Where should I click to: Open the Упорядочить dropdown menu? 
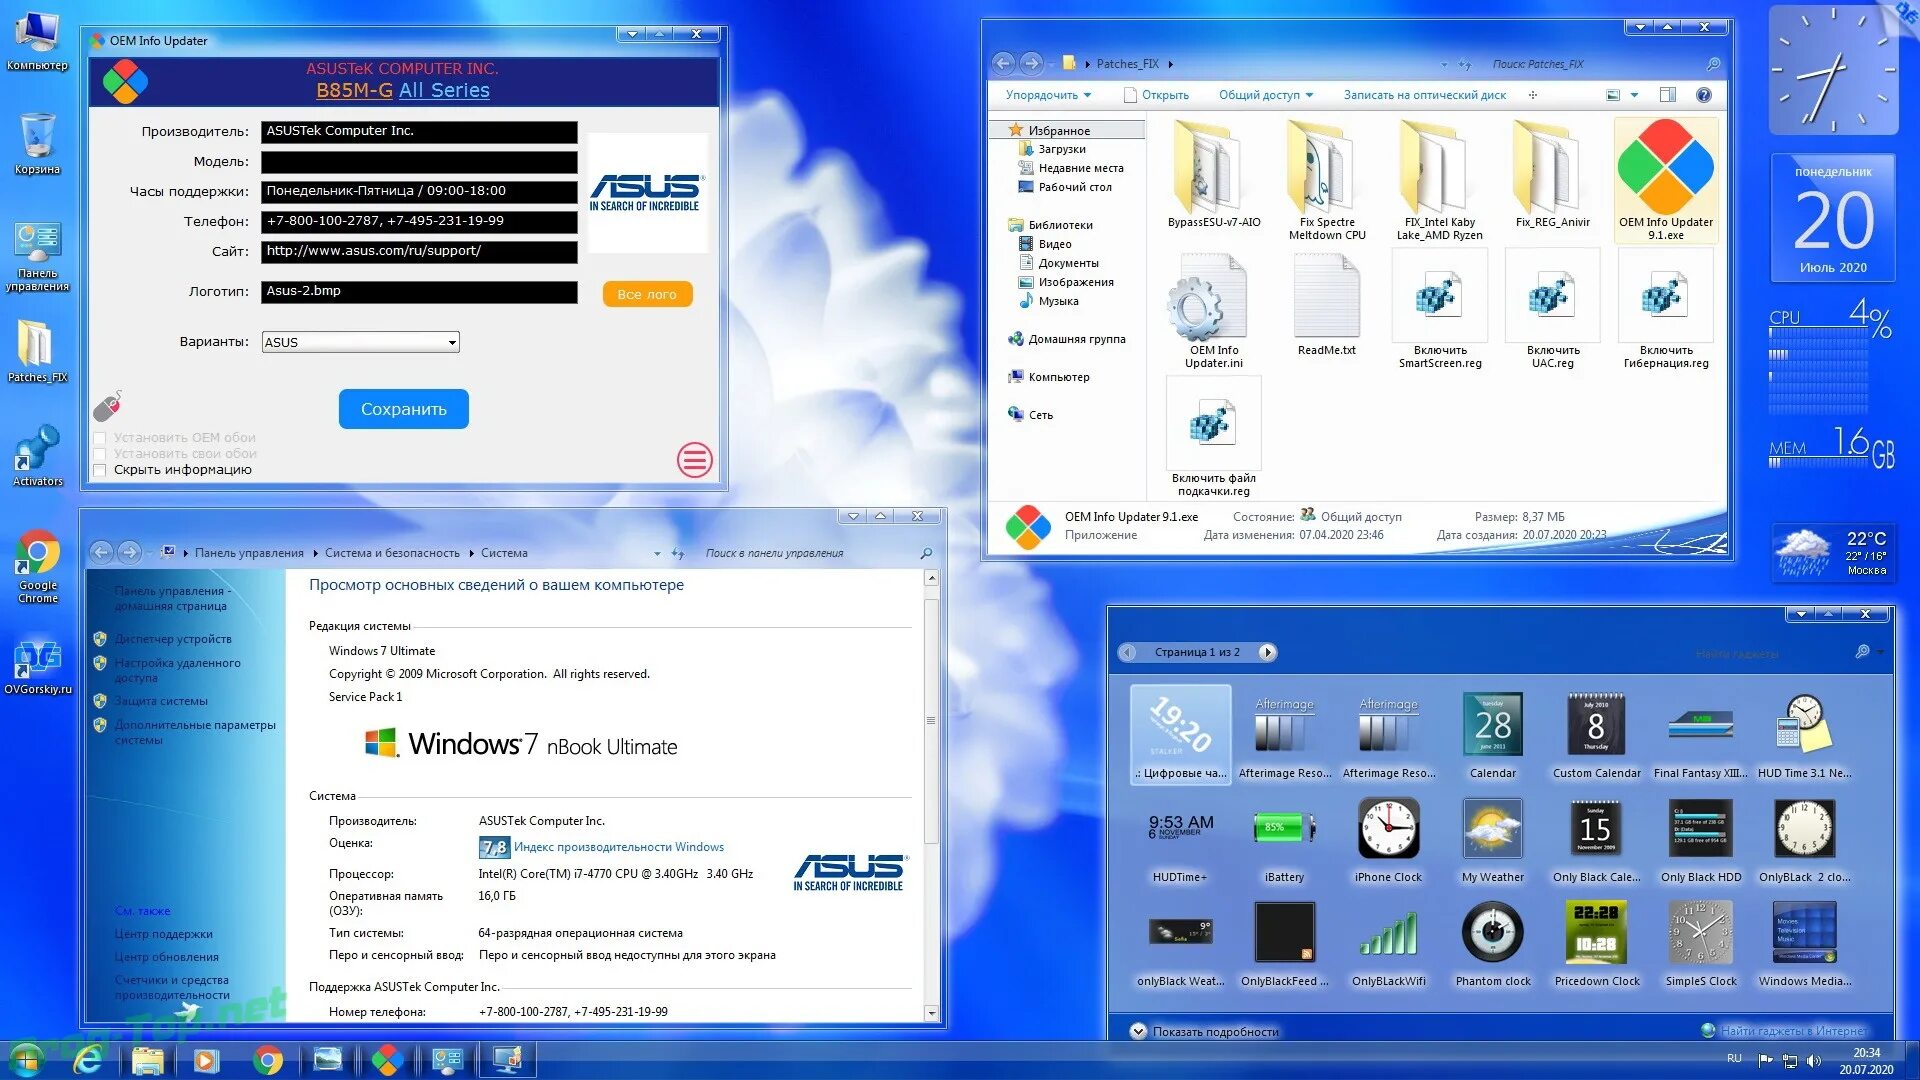[1048, 95]
